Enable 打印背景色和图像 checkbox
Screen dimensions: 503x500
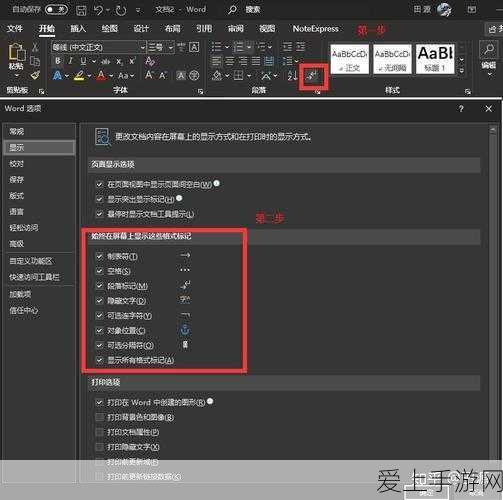point(99,417)
